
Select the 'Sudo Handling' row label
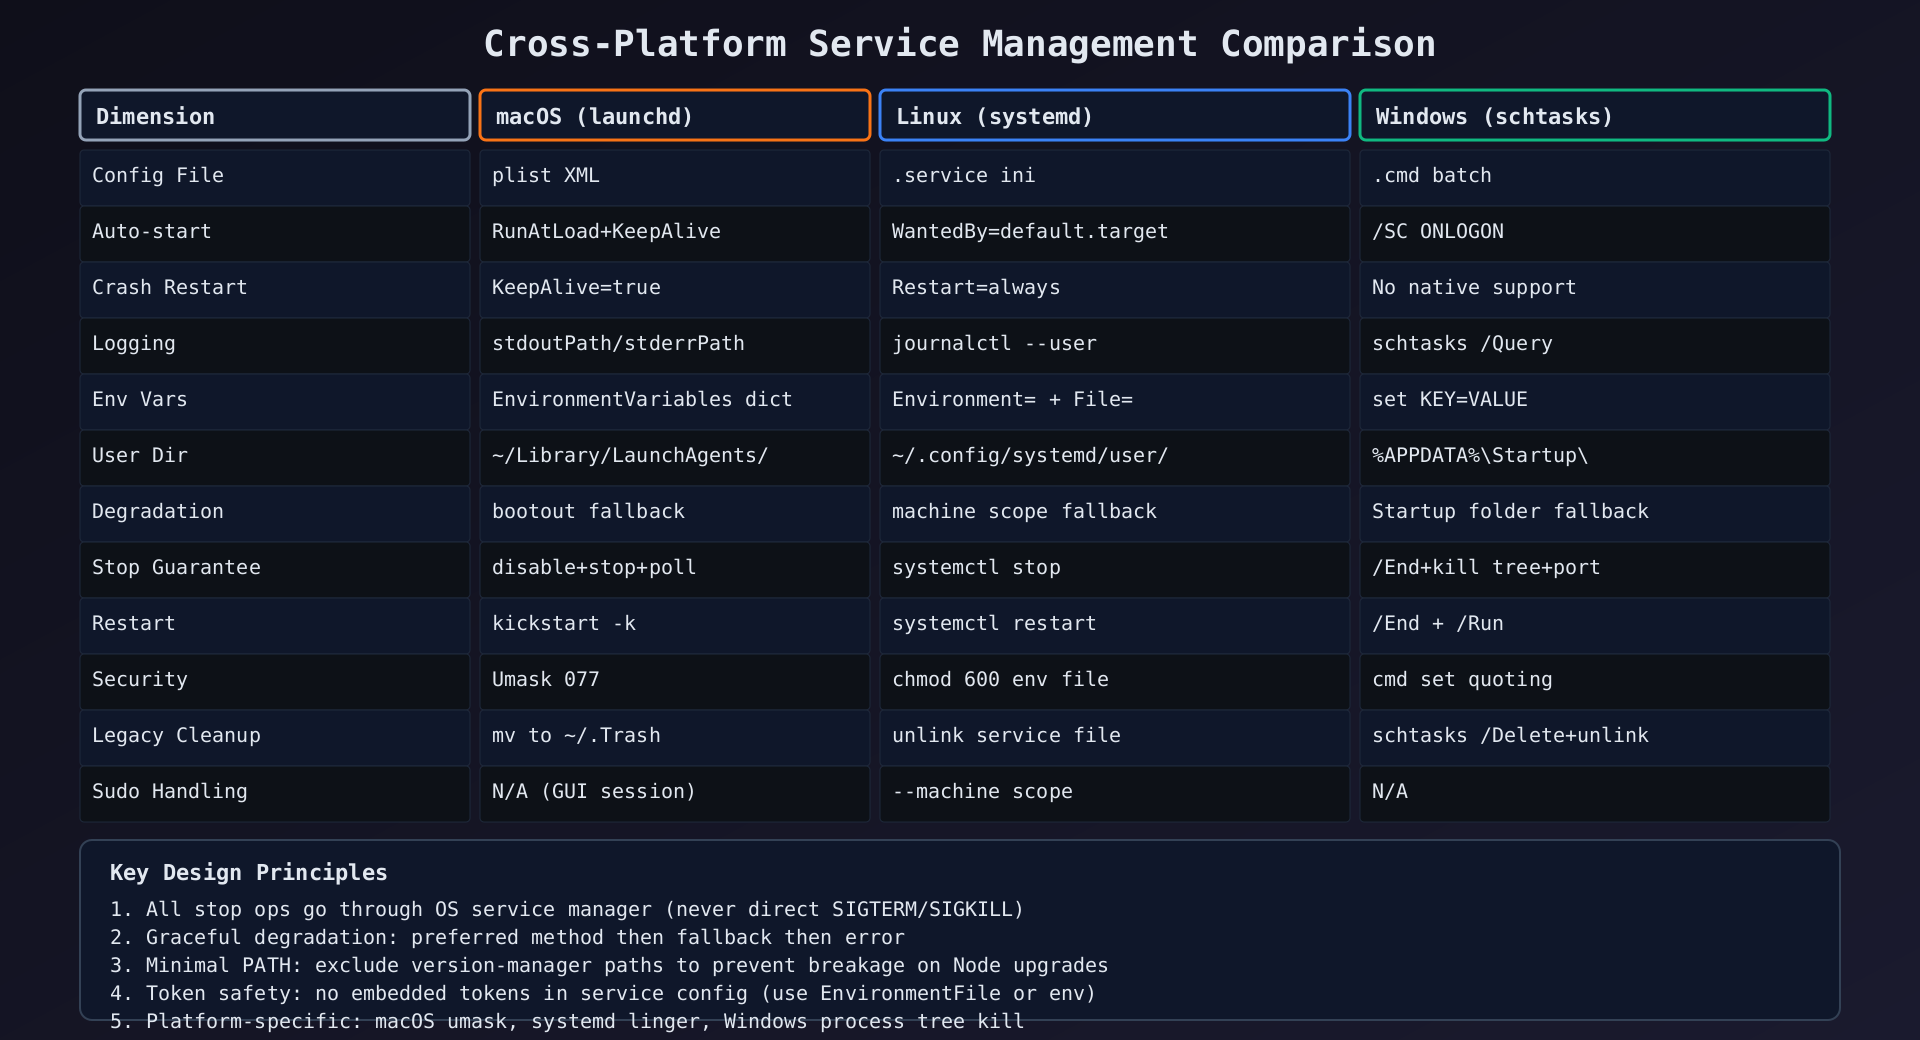(x=275, y=794)
